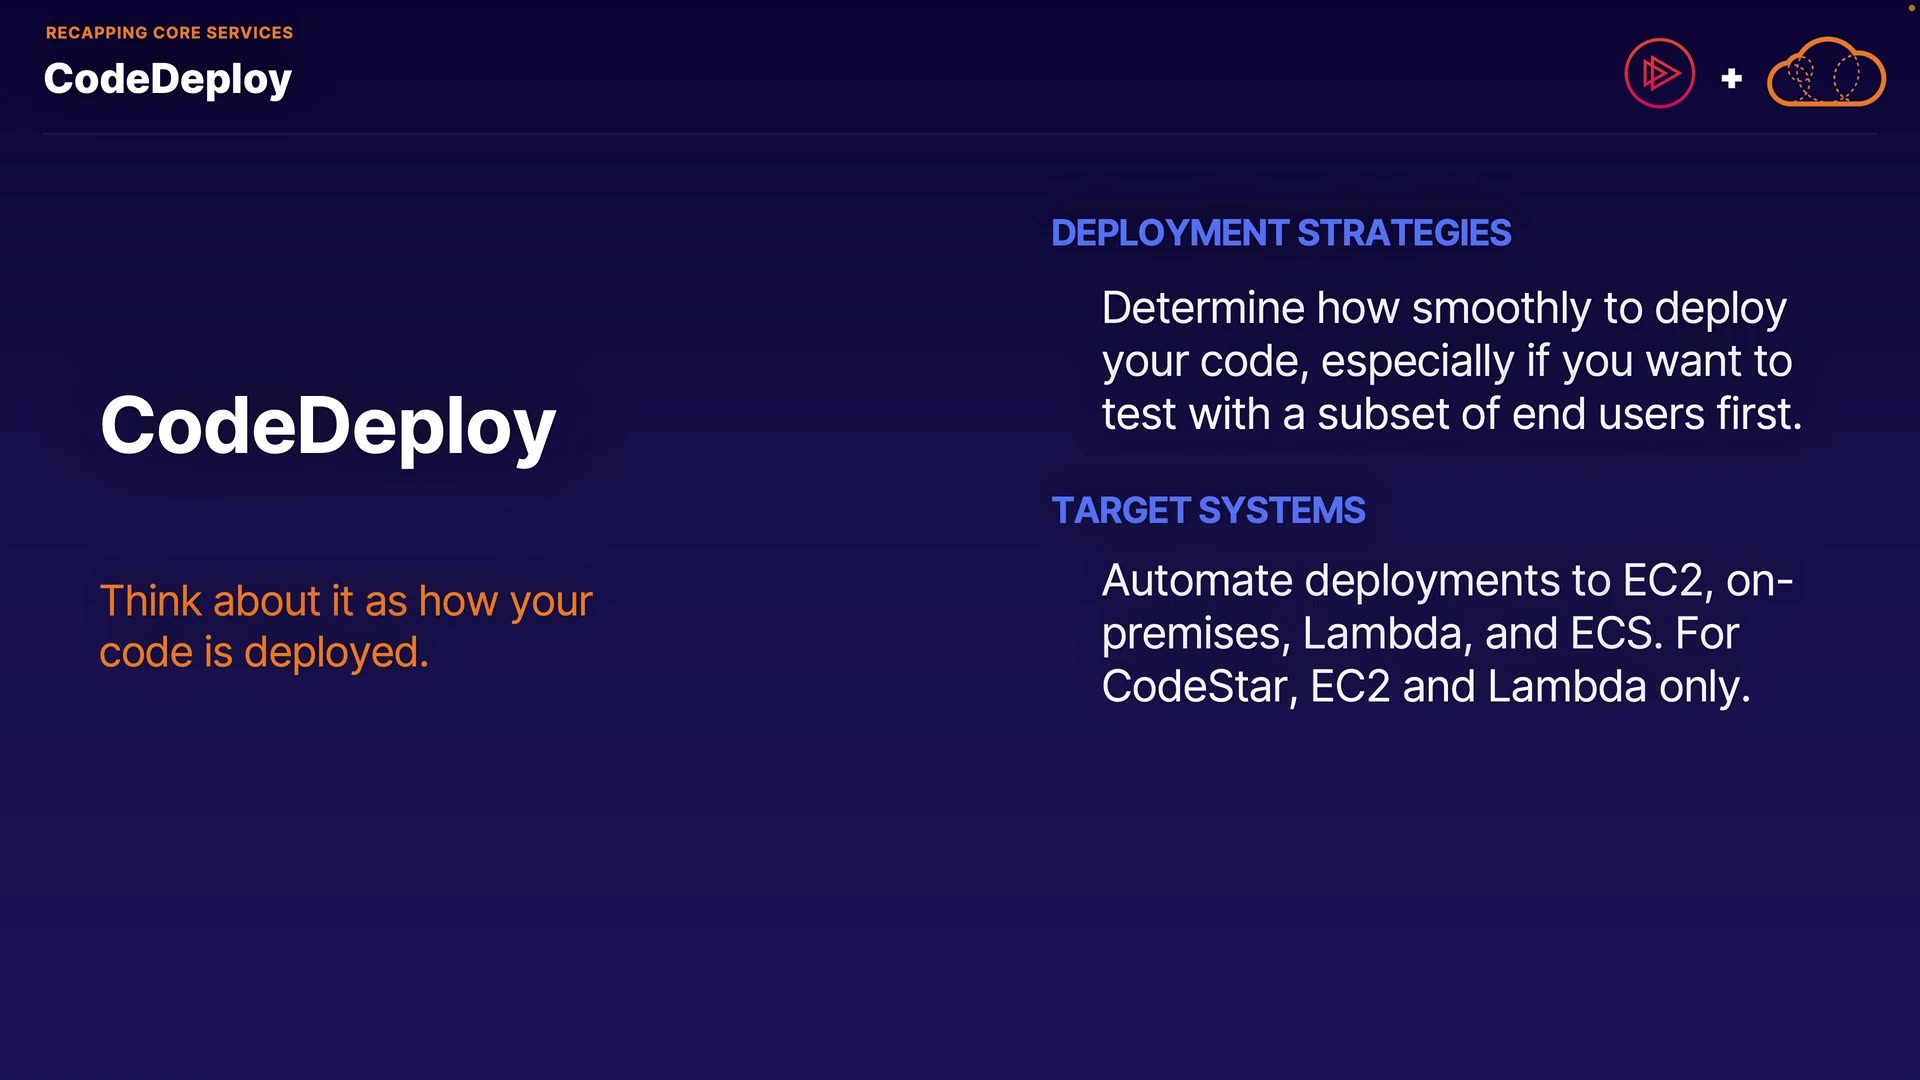Image resolution: width=1920 pixels, height=1080 pixels.
Task: Click the orange line 'Think about it as how your'
Action: [346, 601]
